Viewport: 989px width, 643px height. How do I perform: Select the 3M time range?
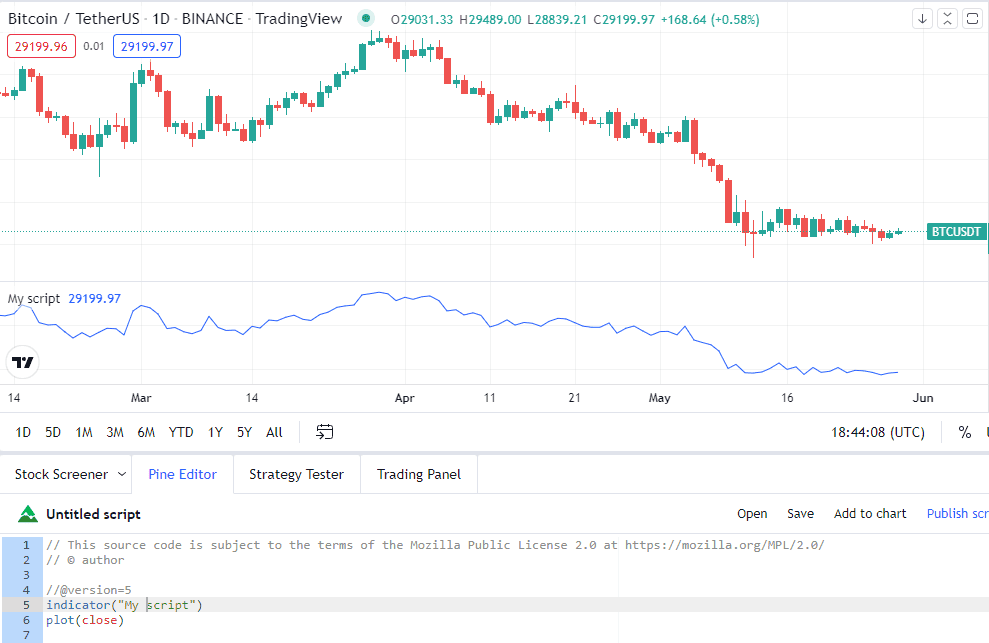115,432
